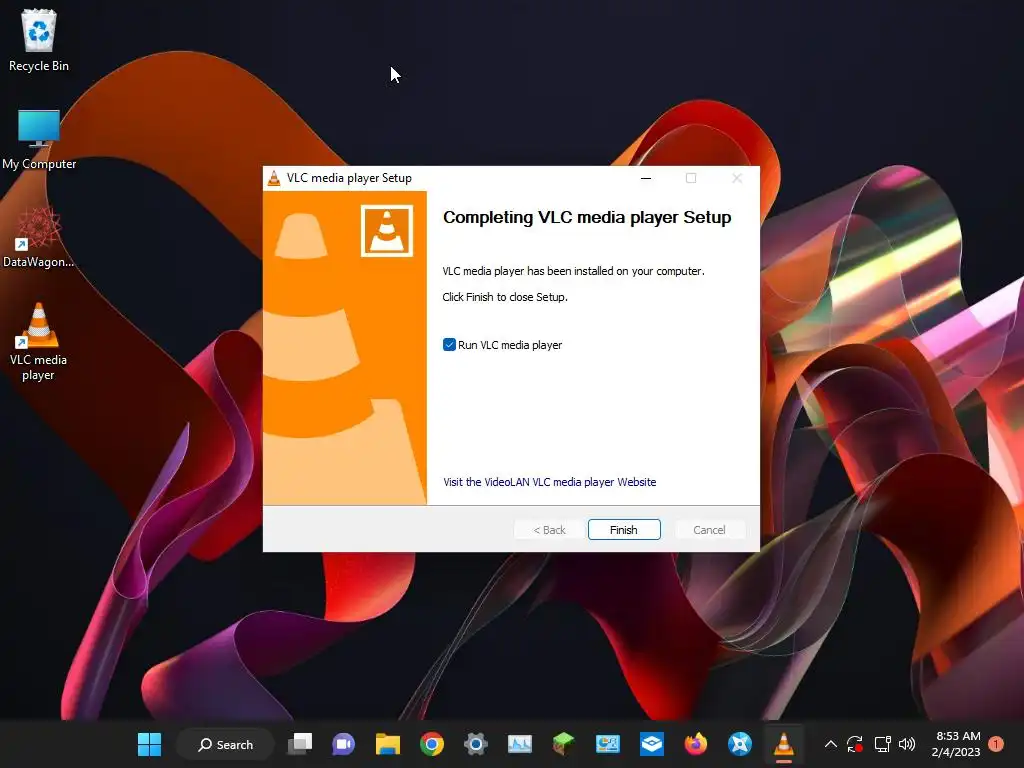Open the blue box app in taskbar
The width and height of the screenshot is (1024, 768).
652,744
